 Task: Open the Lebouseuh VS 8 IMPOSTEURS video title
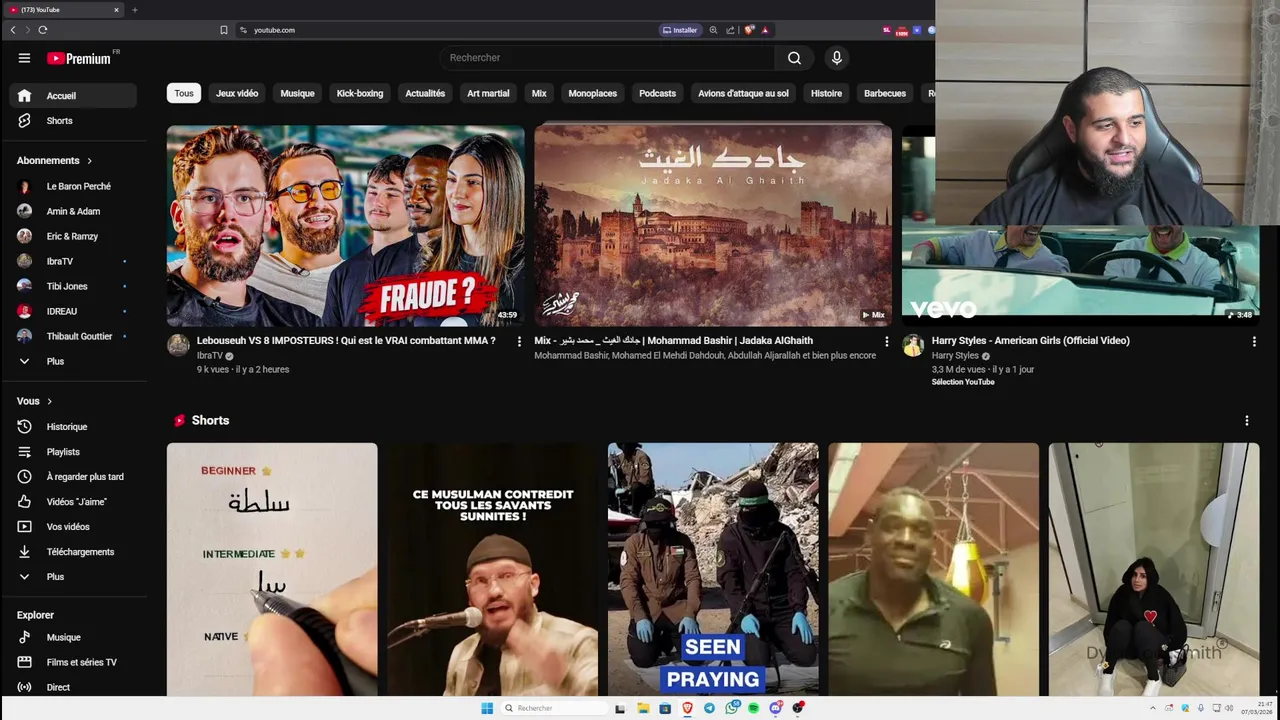click(346, 341)
